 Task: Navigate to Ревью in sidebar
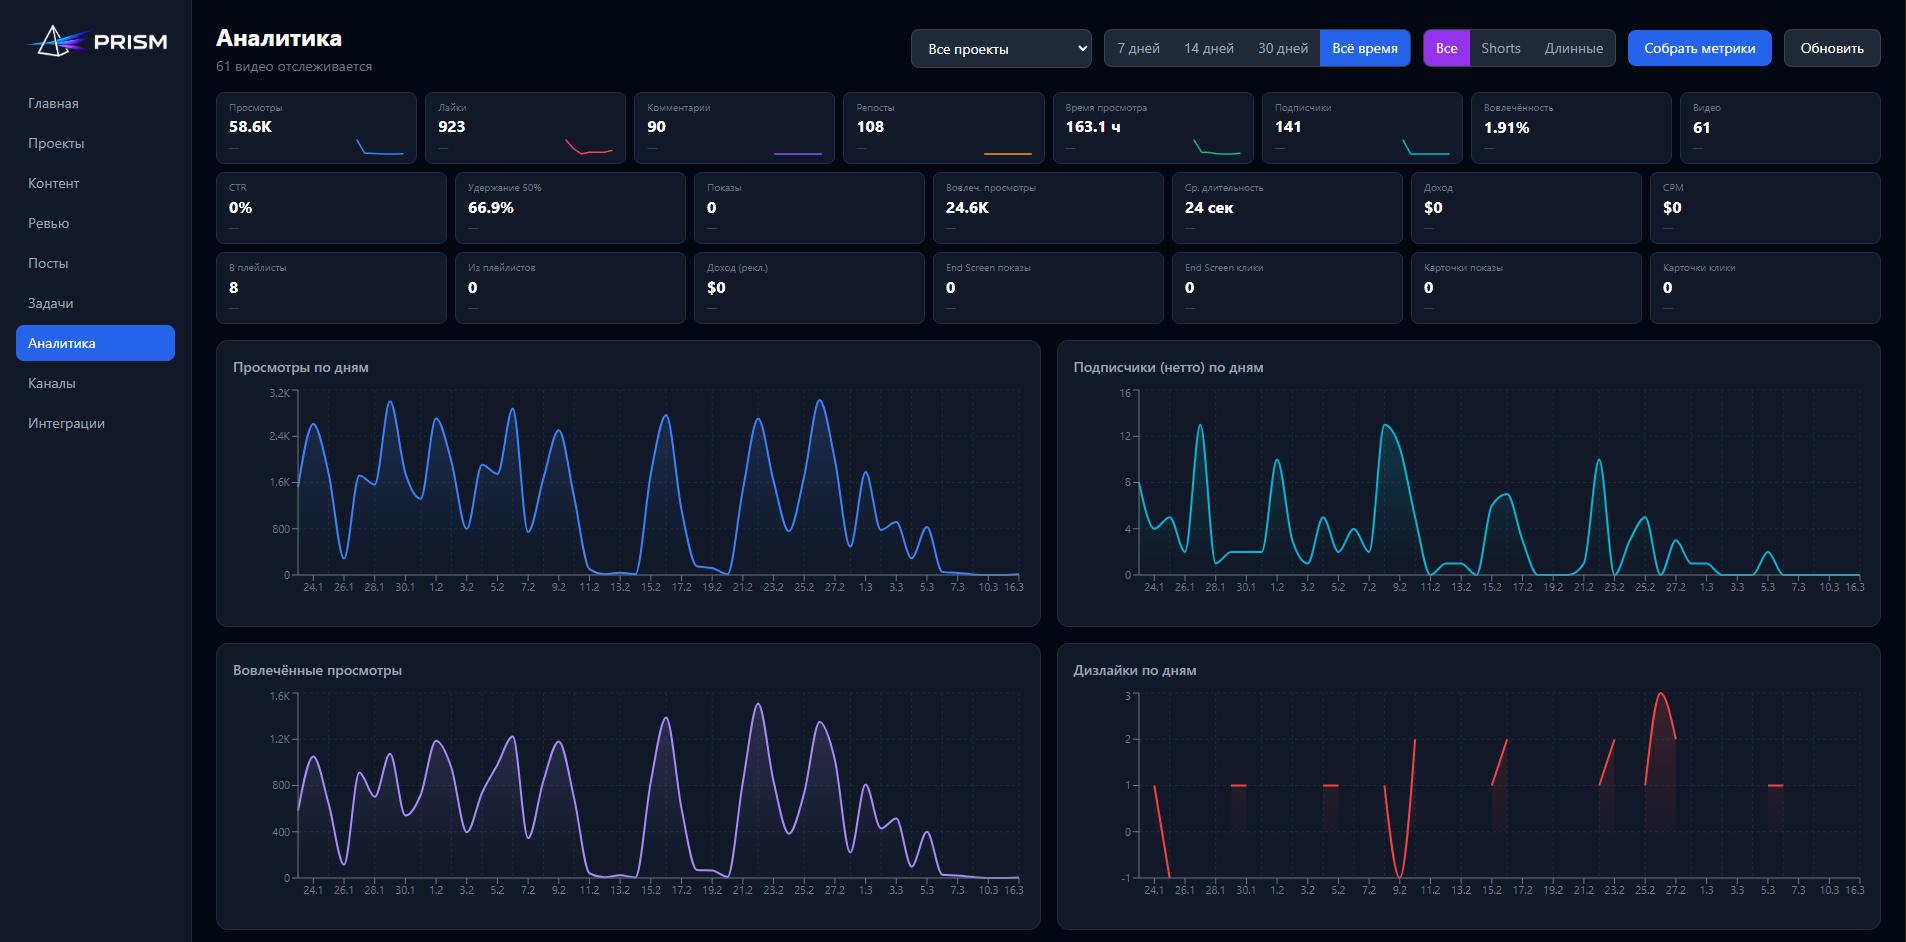(95, 223)
